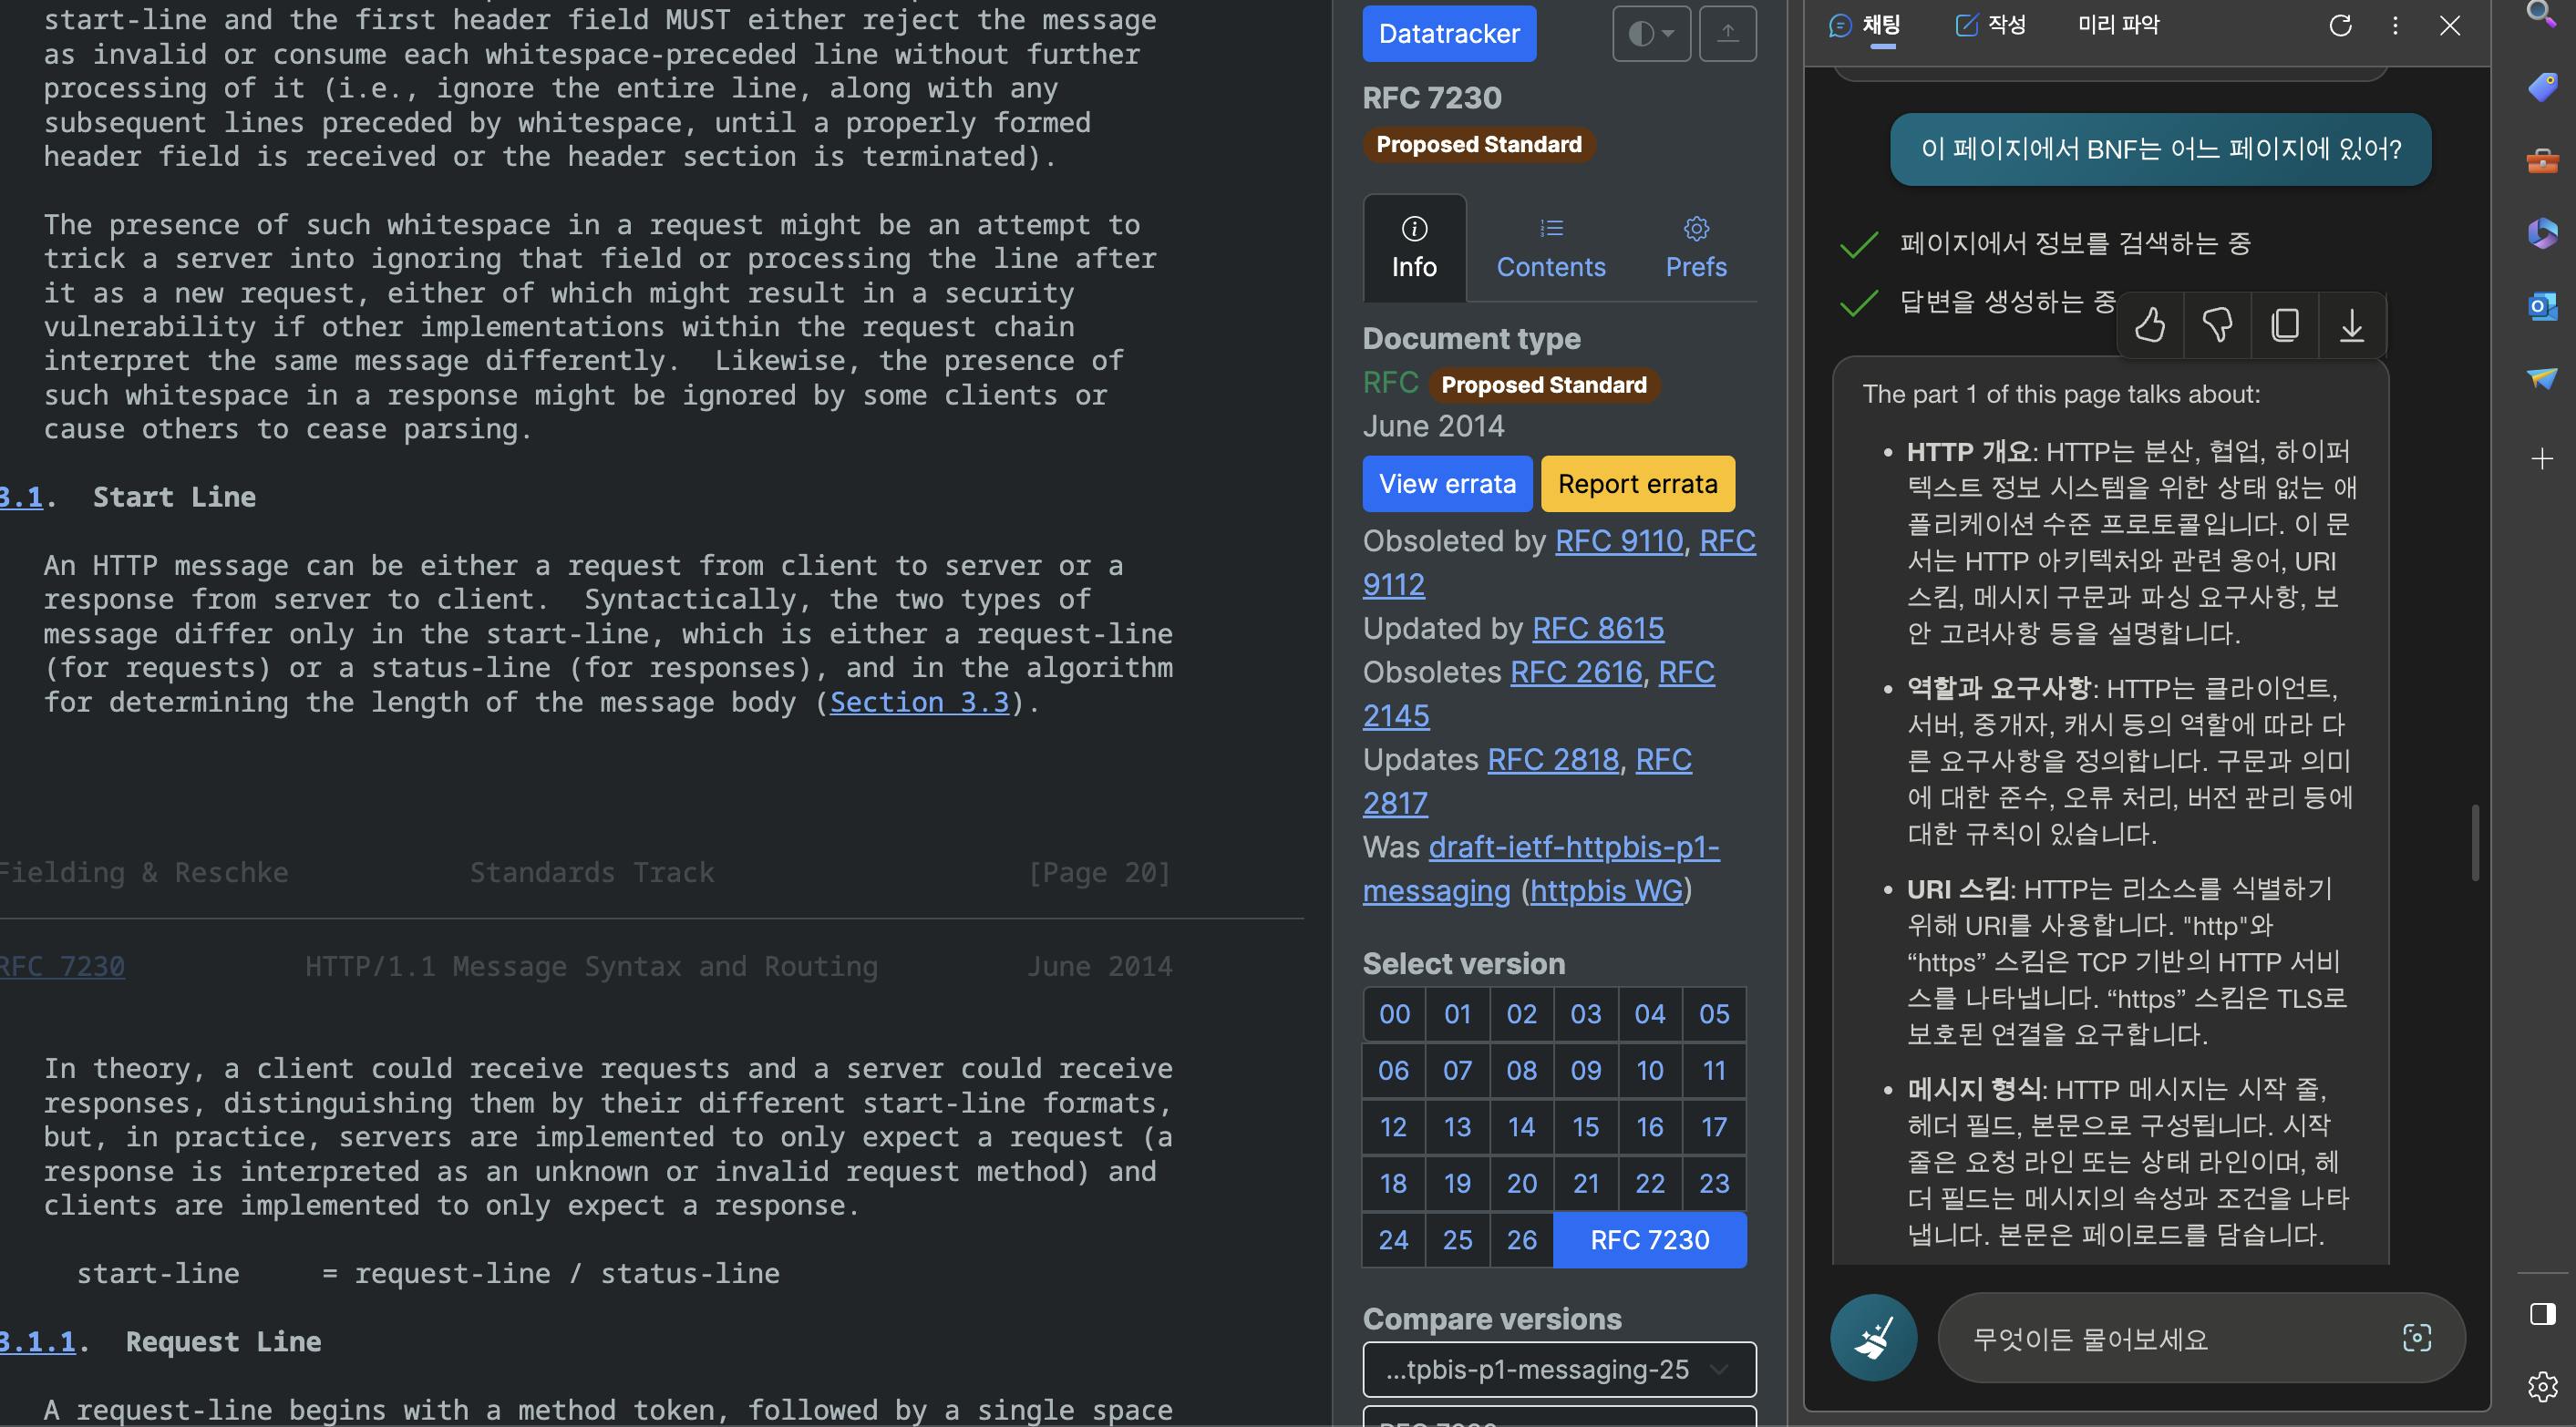Open Outlook from the browser sidebar

coord(2542,306)
